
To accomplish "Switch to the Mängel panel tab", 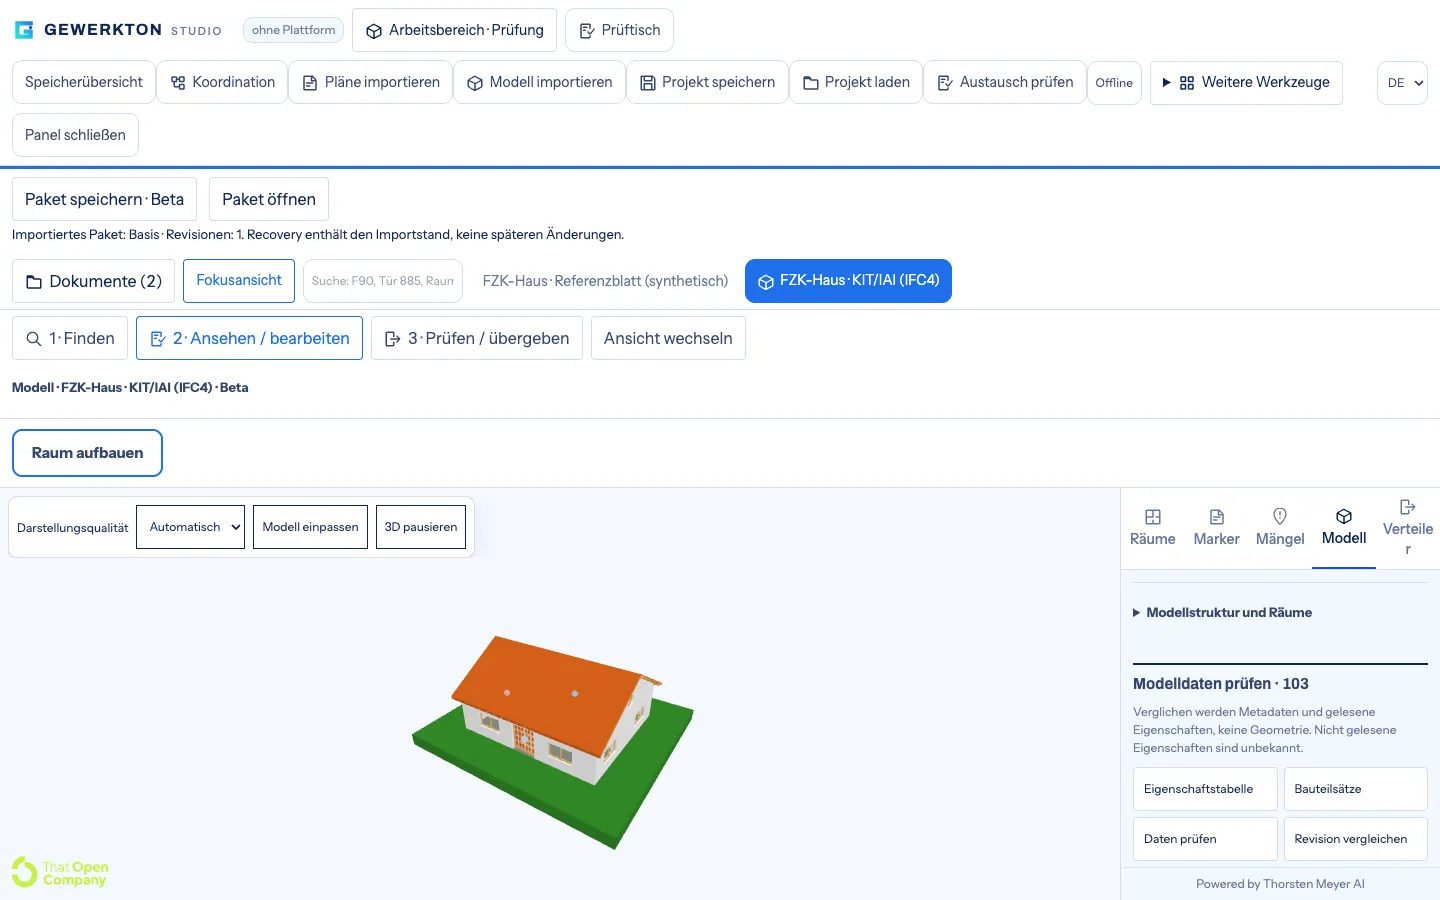I will point(1280,527).
